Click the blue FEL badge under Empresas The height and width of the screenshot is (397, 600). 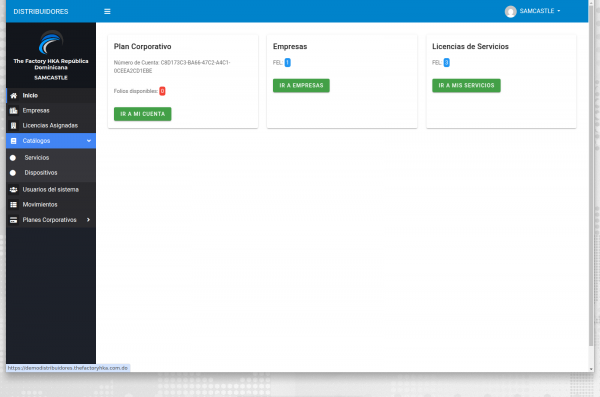click(287, 62)
